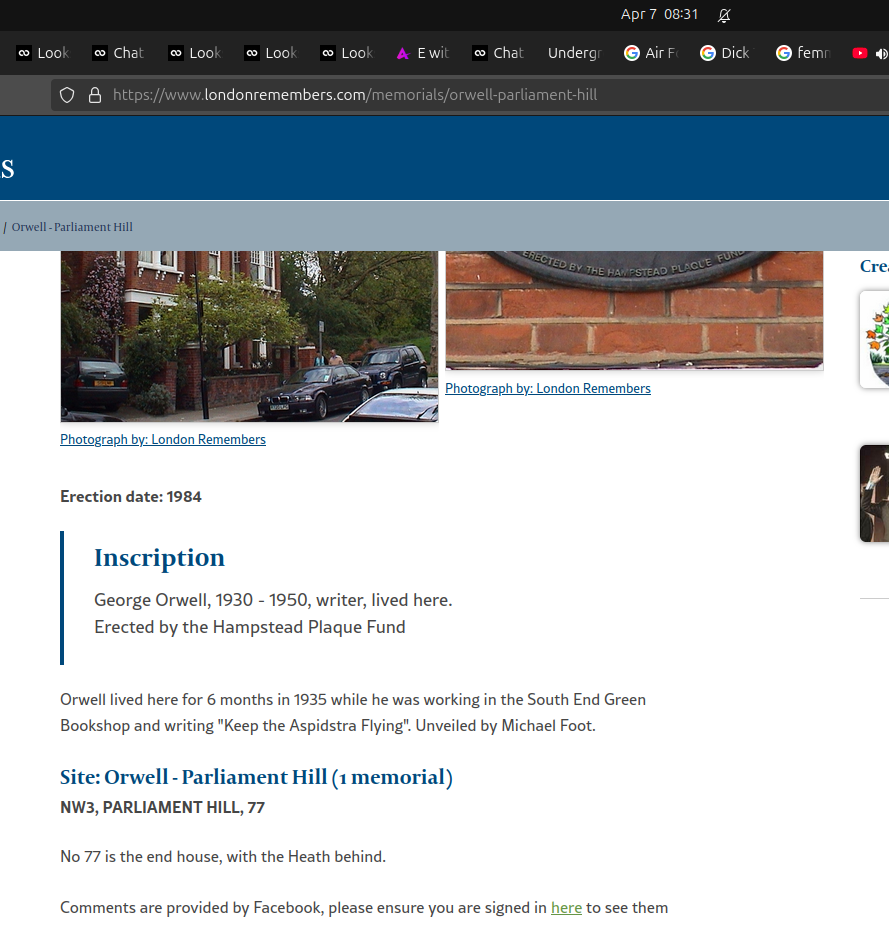Click 'George Orwell, 1930 - 1950' inscription line
This screenshot has height=948, width=889.
click(273, 600)
